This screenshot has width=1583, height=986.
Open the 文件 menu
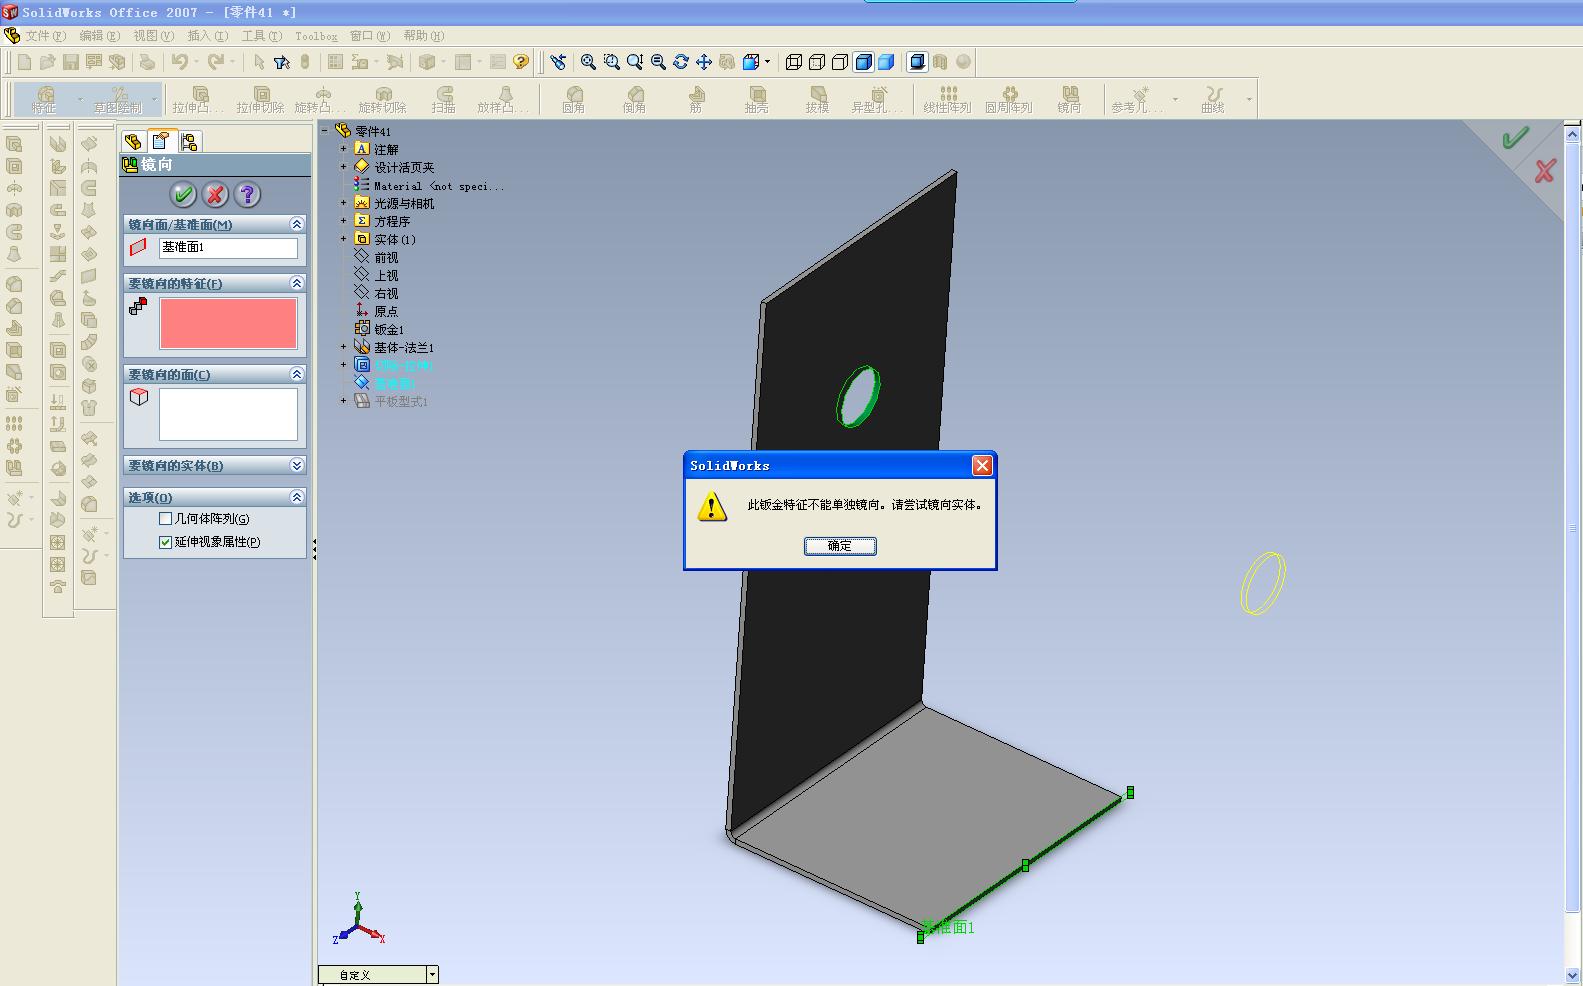(45, 36)
